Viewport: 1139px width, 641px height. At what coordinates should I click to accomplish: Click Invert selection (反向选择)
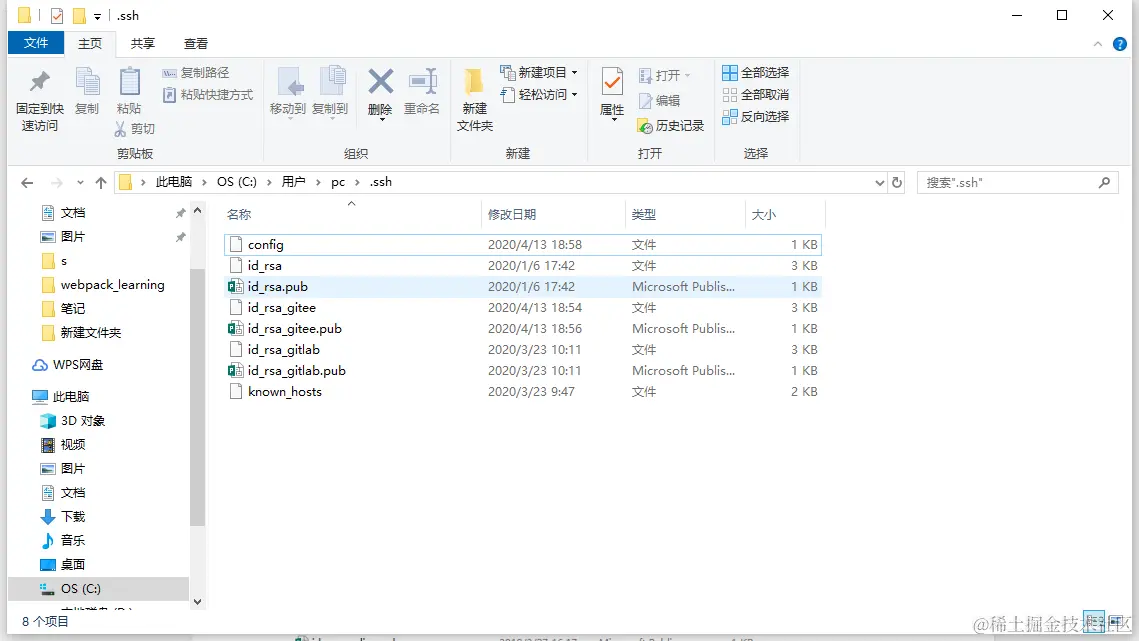pos(755,116)
